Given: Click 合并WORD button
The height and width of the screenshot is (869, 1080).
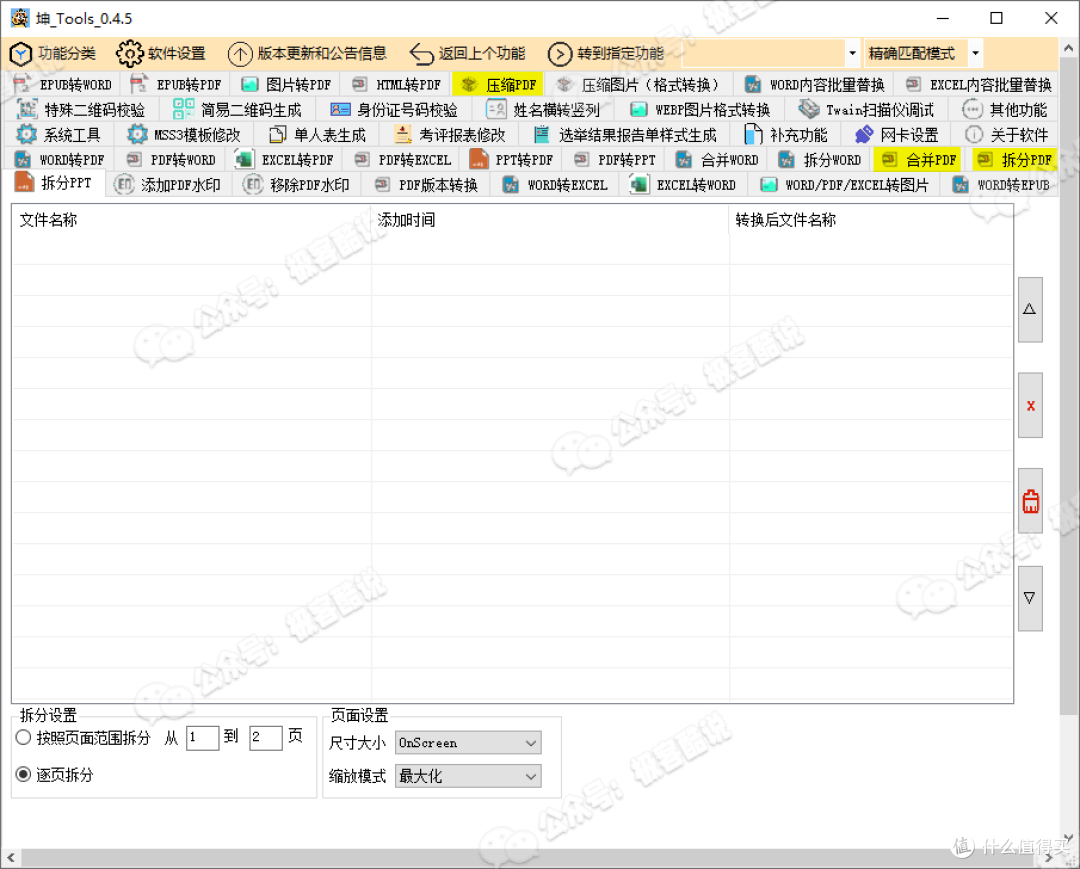Looking at the screenshot, I should tap(717, 160).
